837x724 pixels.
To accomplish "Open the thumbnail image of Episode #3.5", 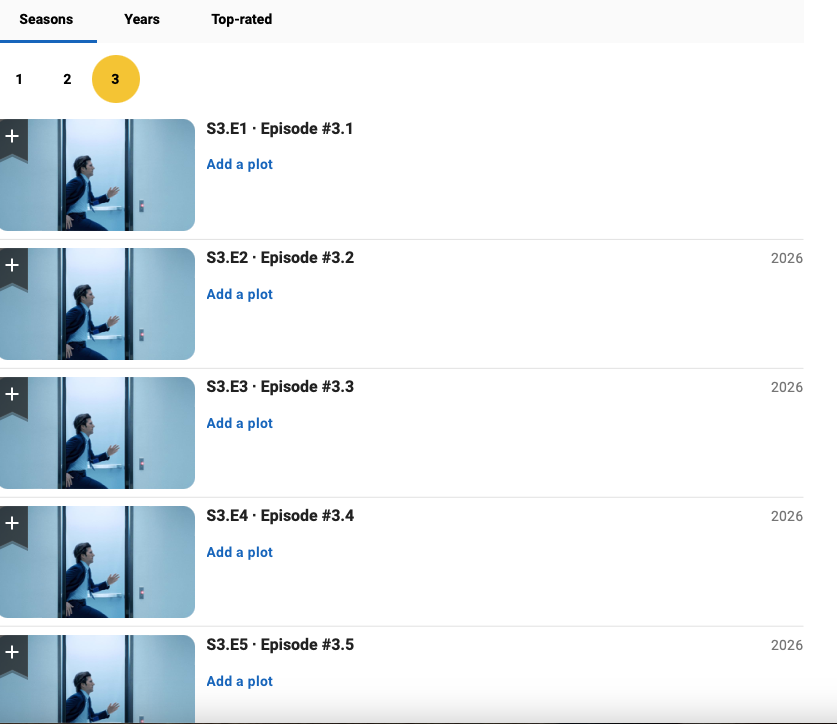I will [x=97, y=679].
